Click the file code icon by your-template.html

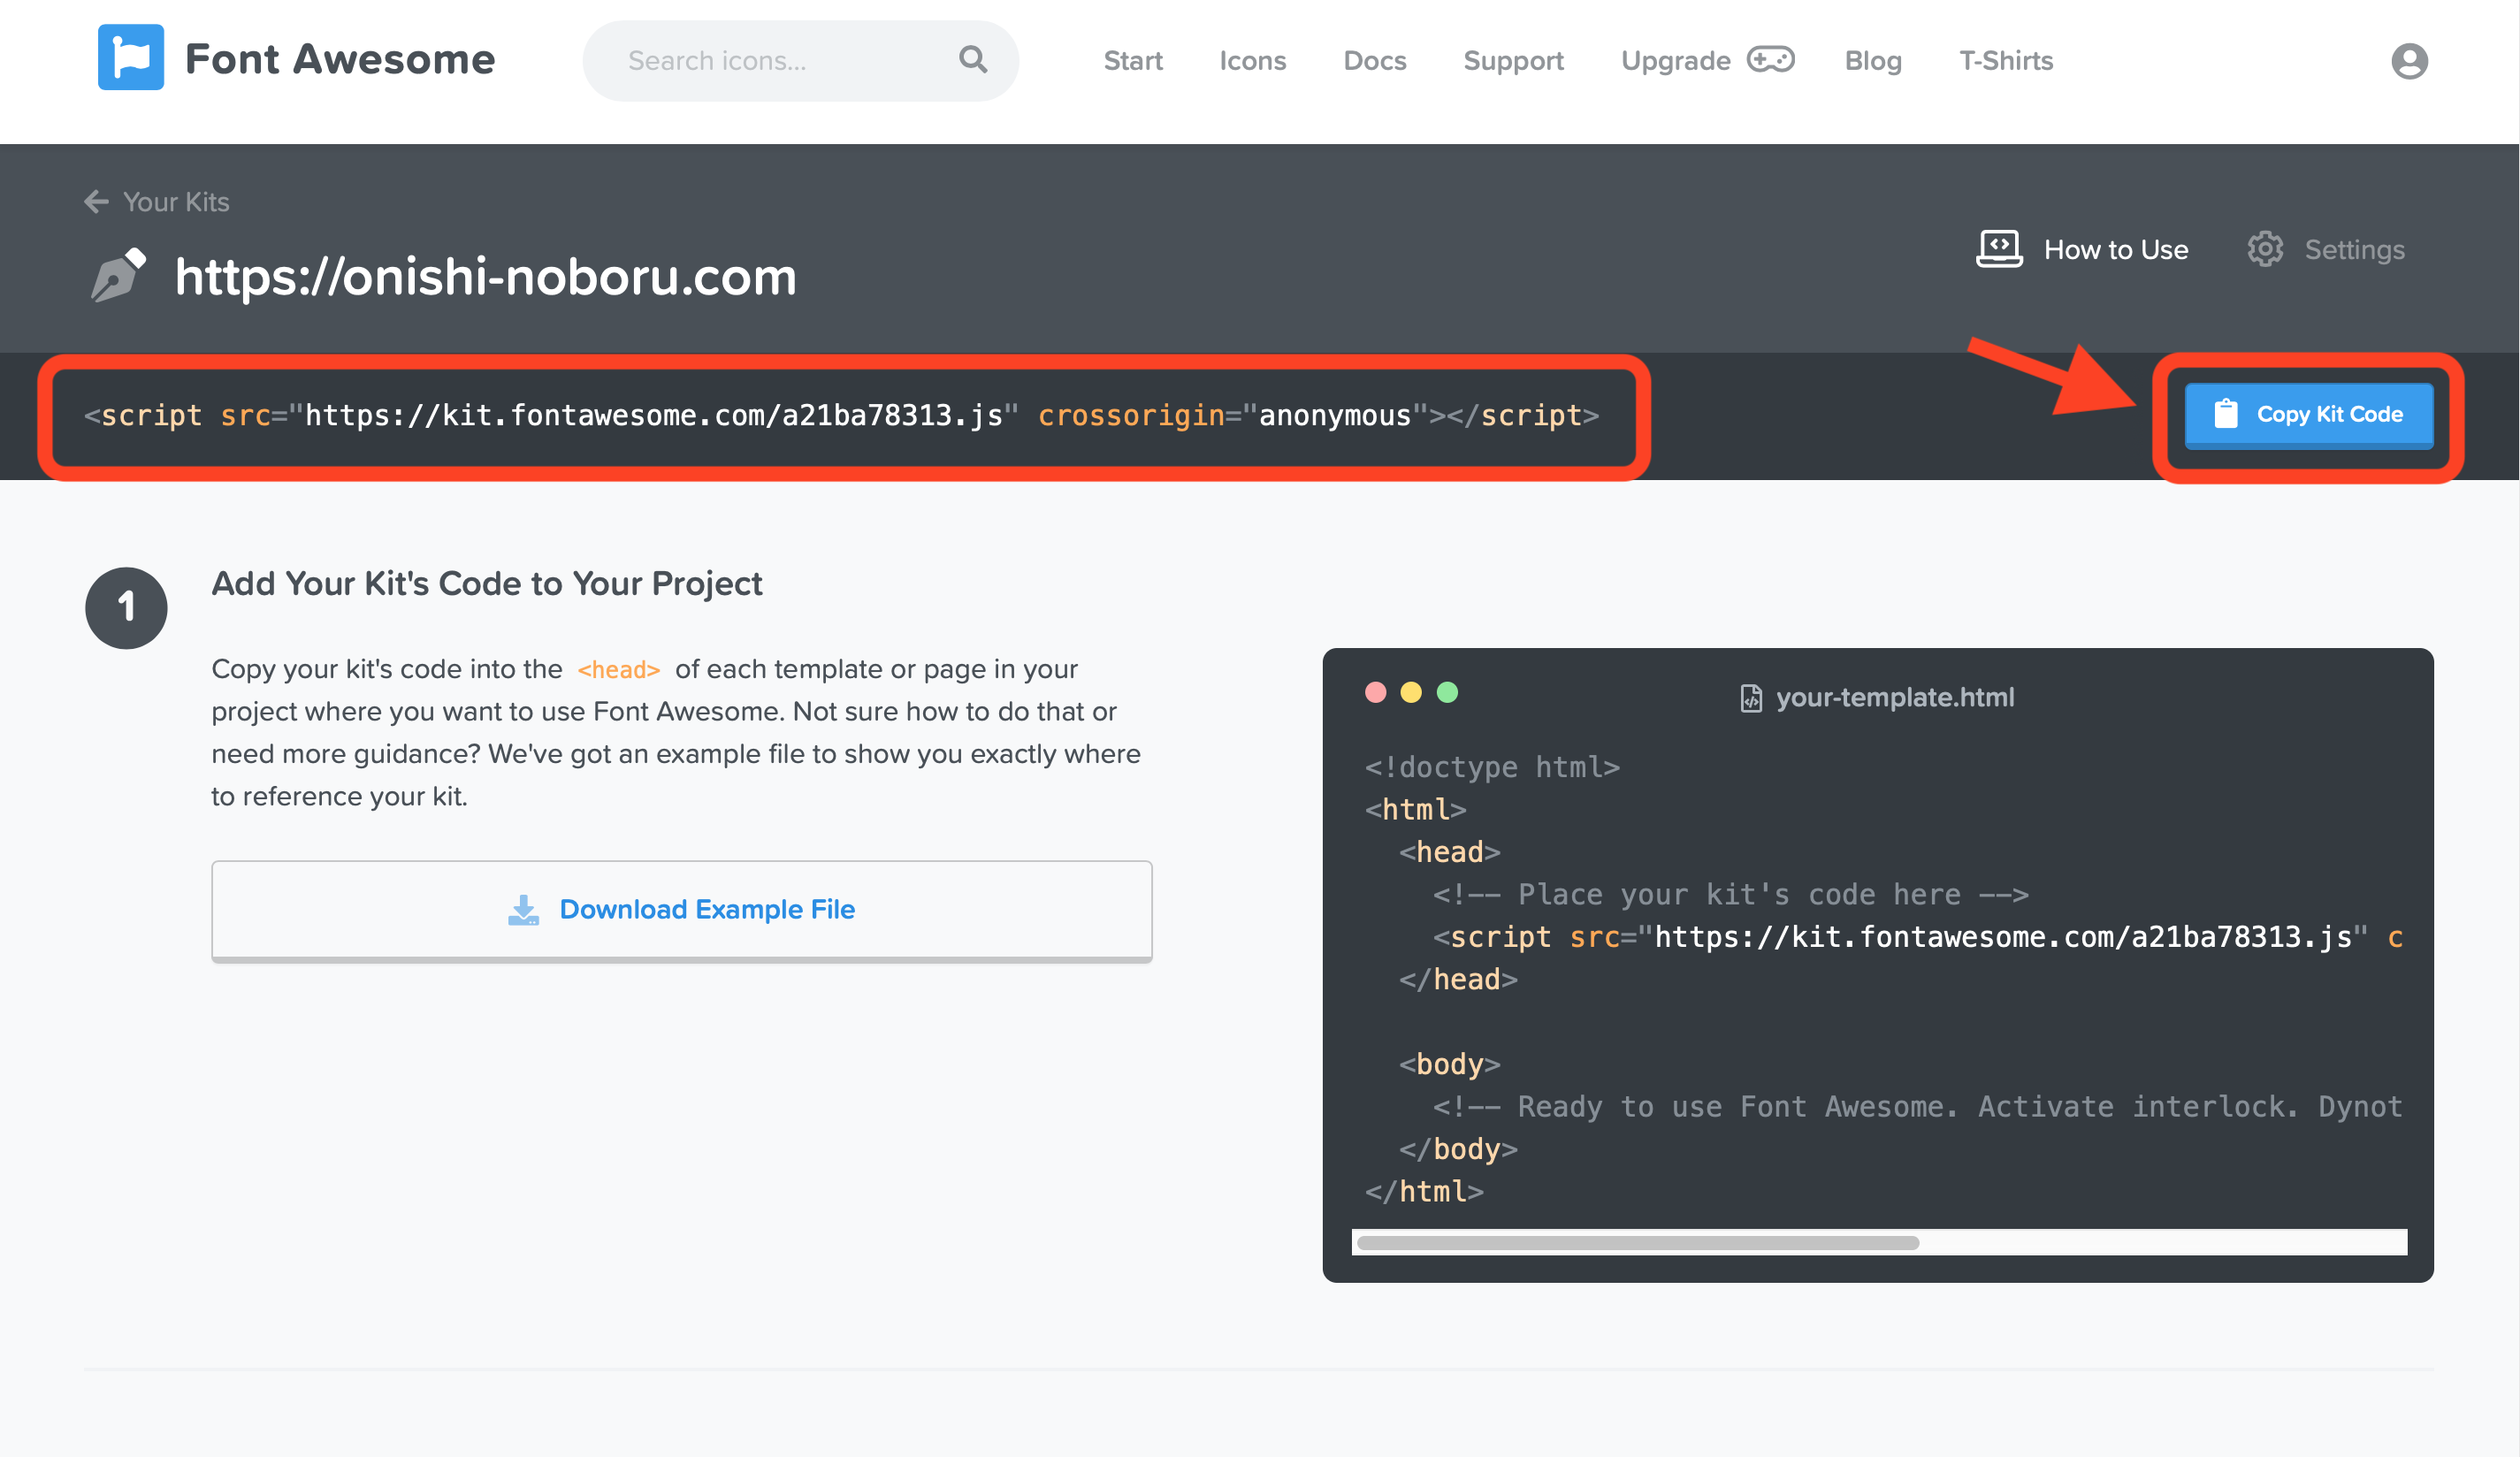(1751, 698)
